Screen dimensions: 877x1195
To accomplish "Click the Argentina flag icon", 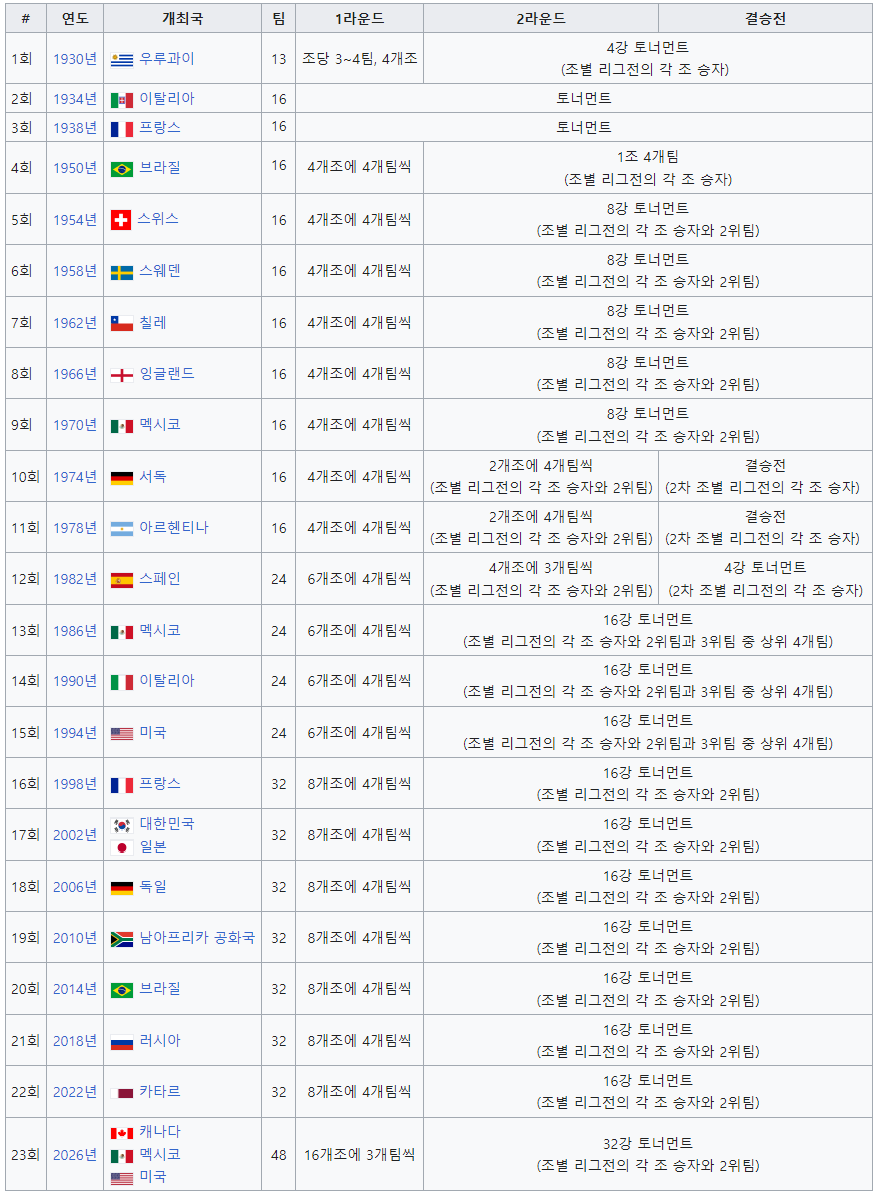I will pos(122,529).
